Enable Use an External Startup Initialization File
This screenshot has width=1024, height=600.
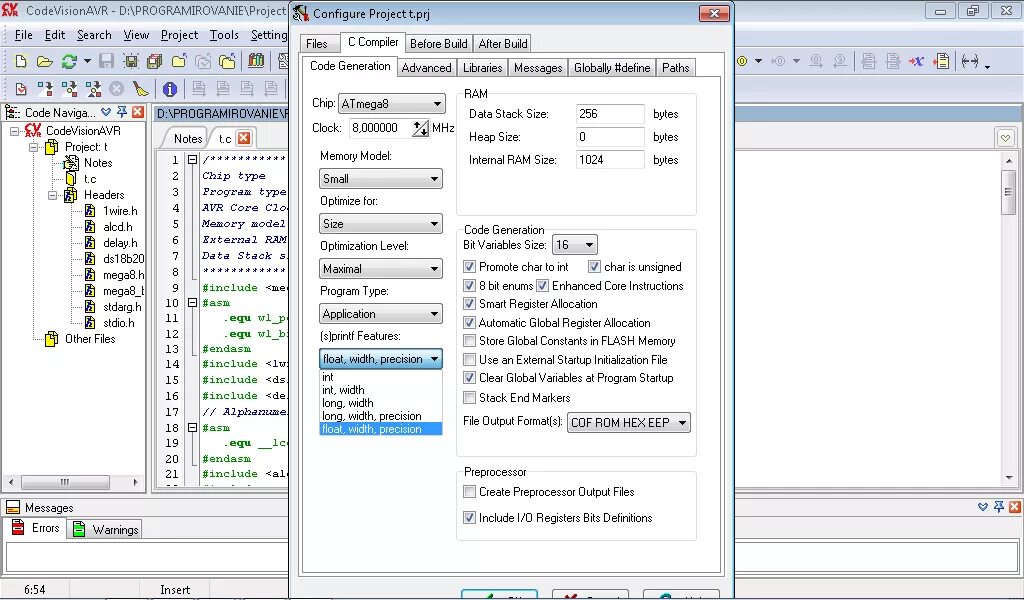coord(469,360)
